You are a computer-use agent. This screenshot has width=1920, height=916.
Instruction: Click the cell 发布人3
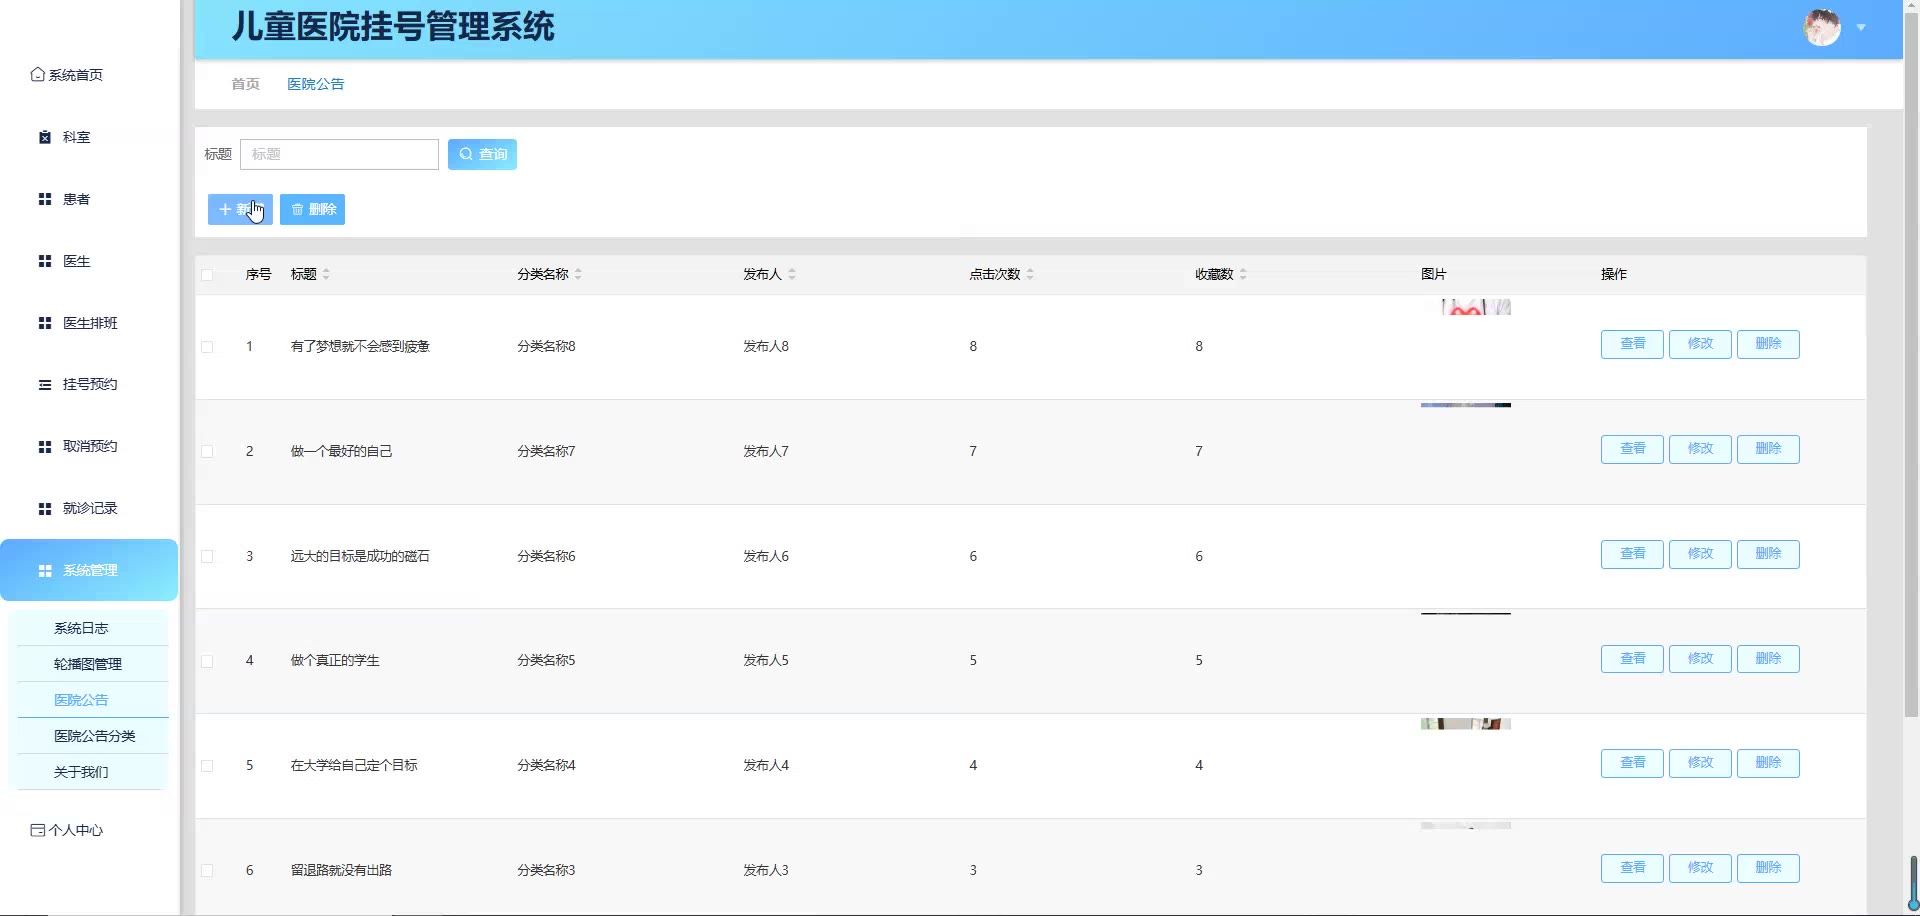[x=766, y=871]
